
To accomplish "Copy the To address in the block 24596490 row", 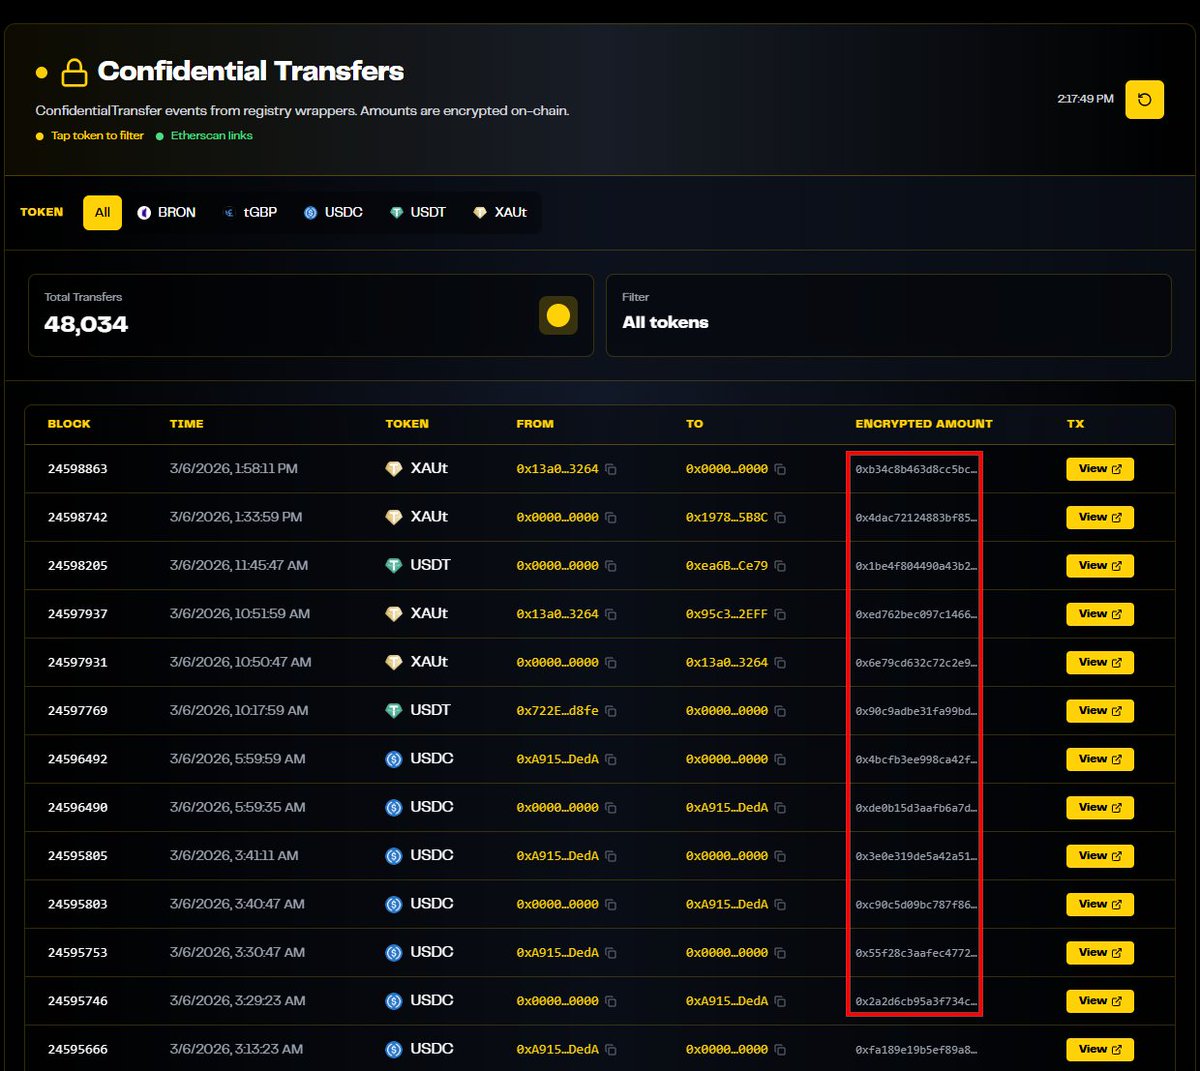I will [x=780, y=808].
